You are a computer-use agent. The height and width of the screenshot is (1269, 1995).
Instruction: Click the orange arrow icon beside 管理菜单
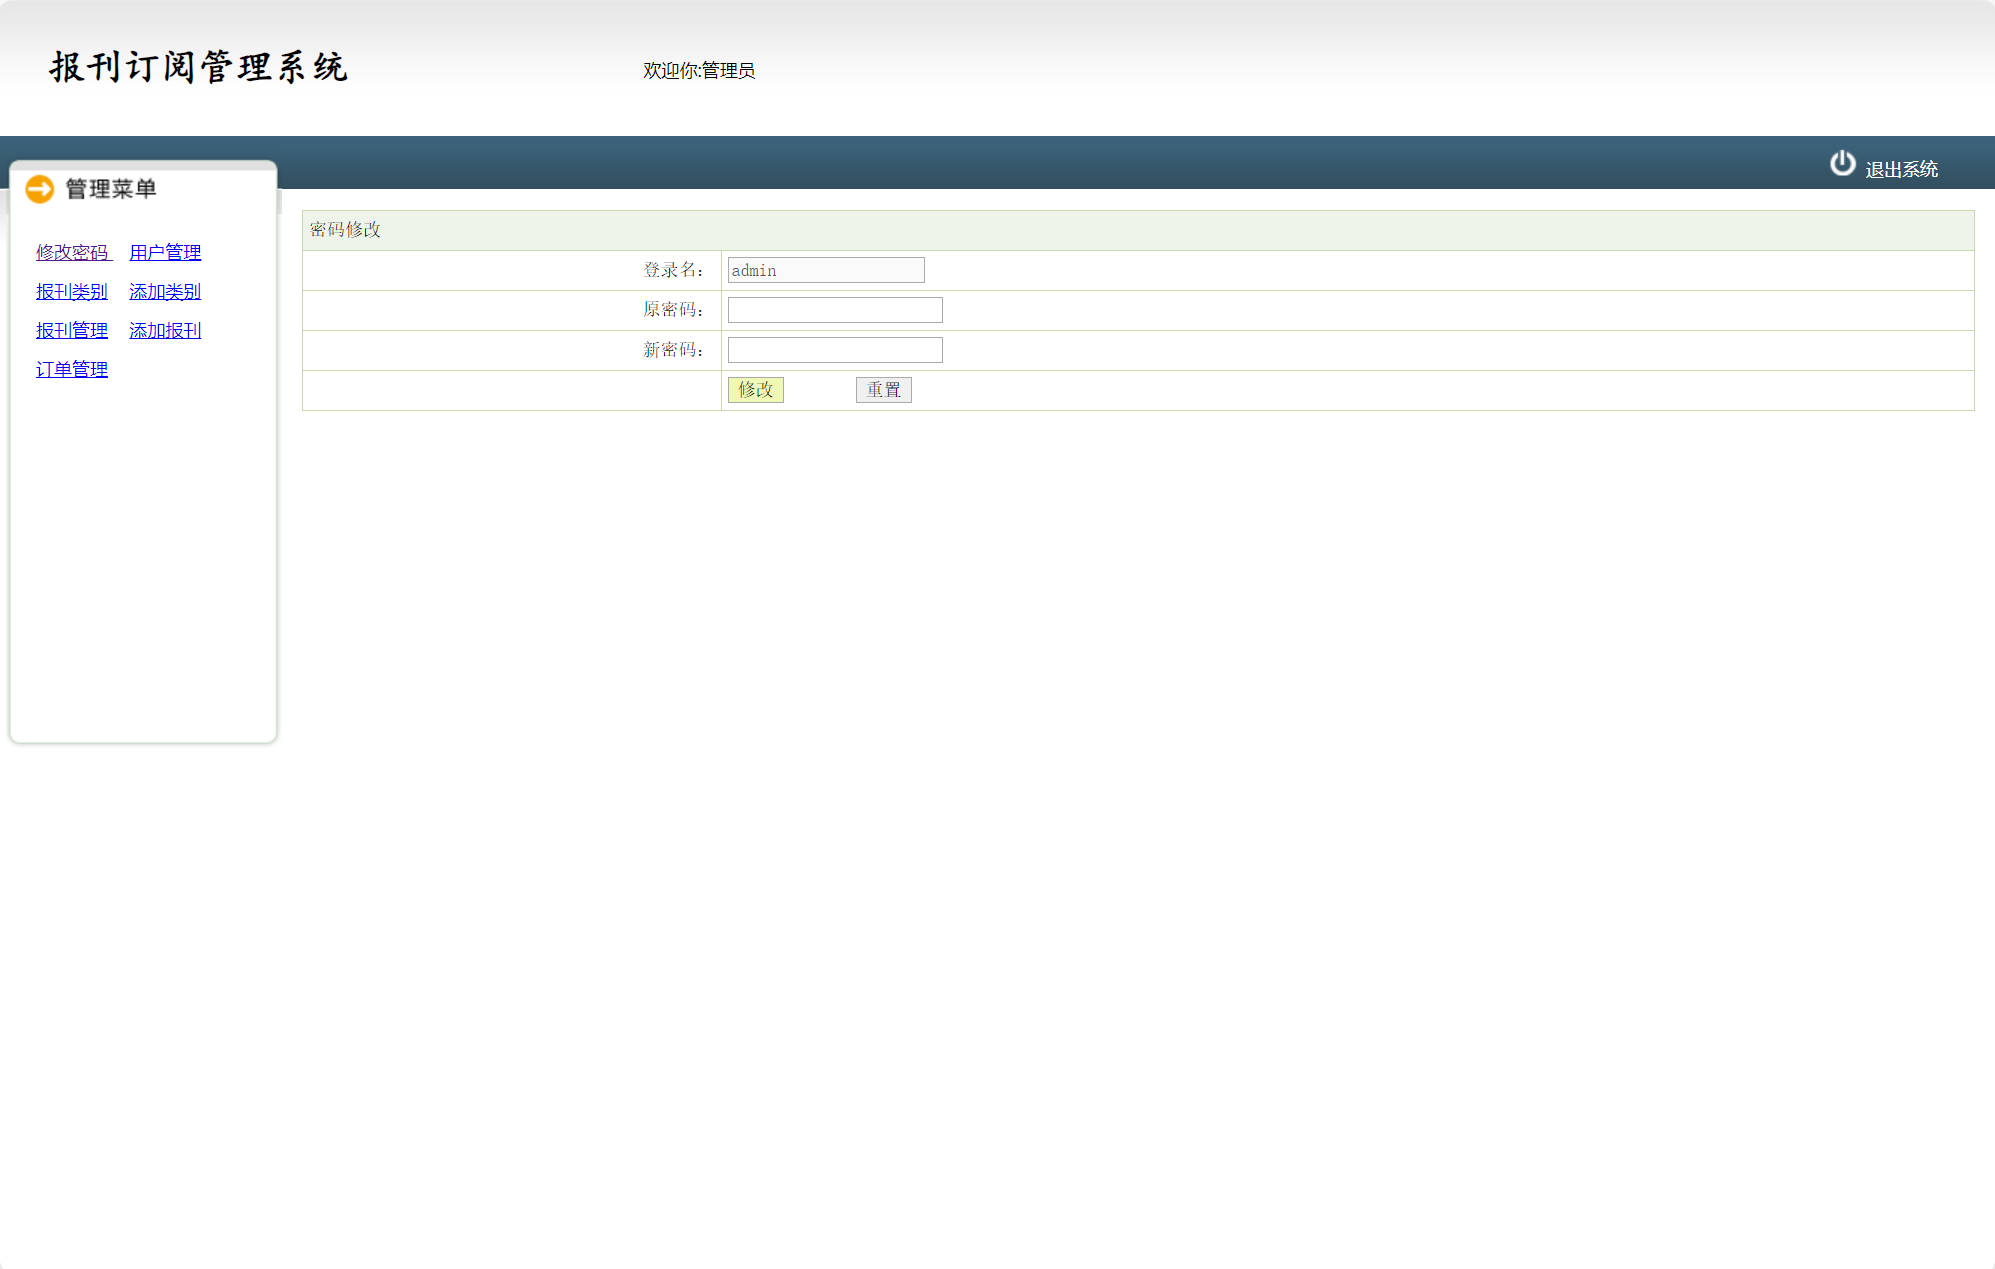40,189
